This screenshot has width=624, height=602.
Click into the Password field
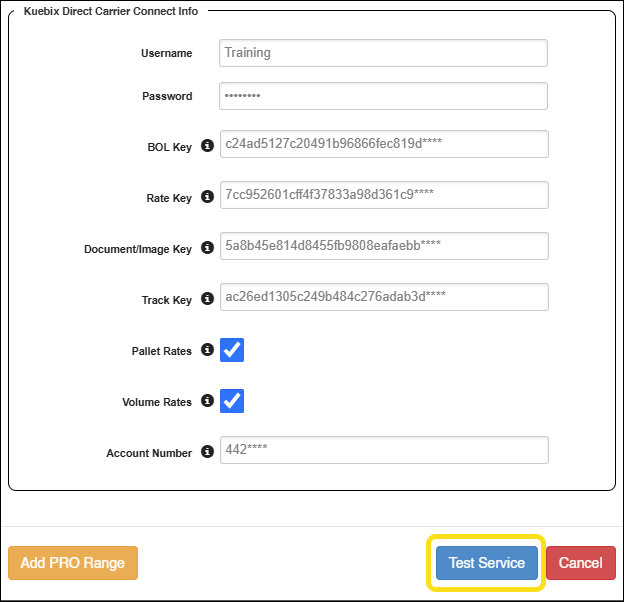(383, 96)
